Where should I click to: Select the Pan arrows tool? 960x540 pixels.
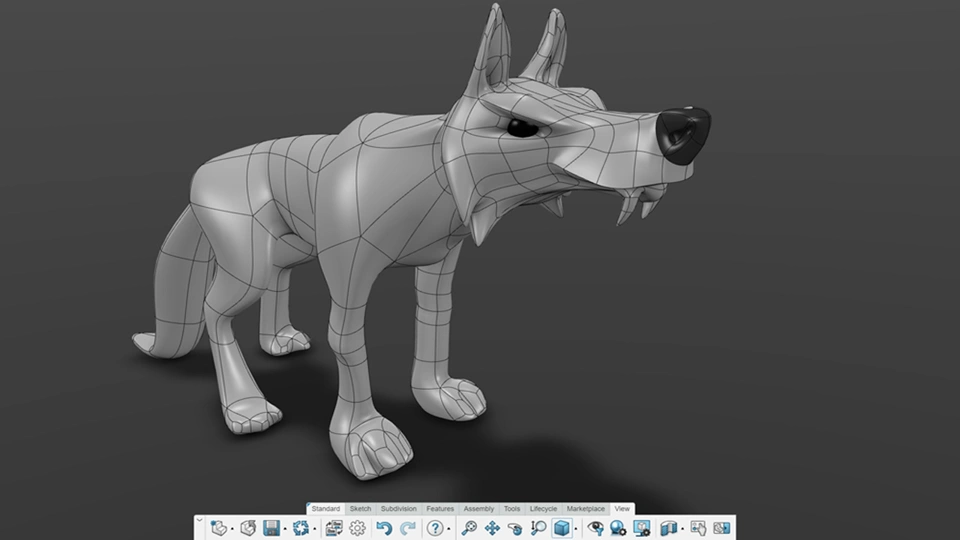(x=492, y=528)
